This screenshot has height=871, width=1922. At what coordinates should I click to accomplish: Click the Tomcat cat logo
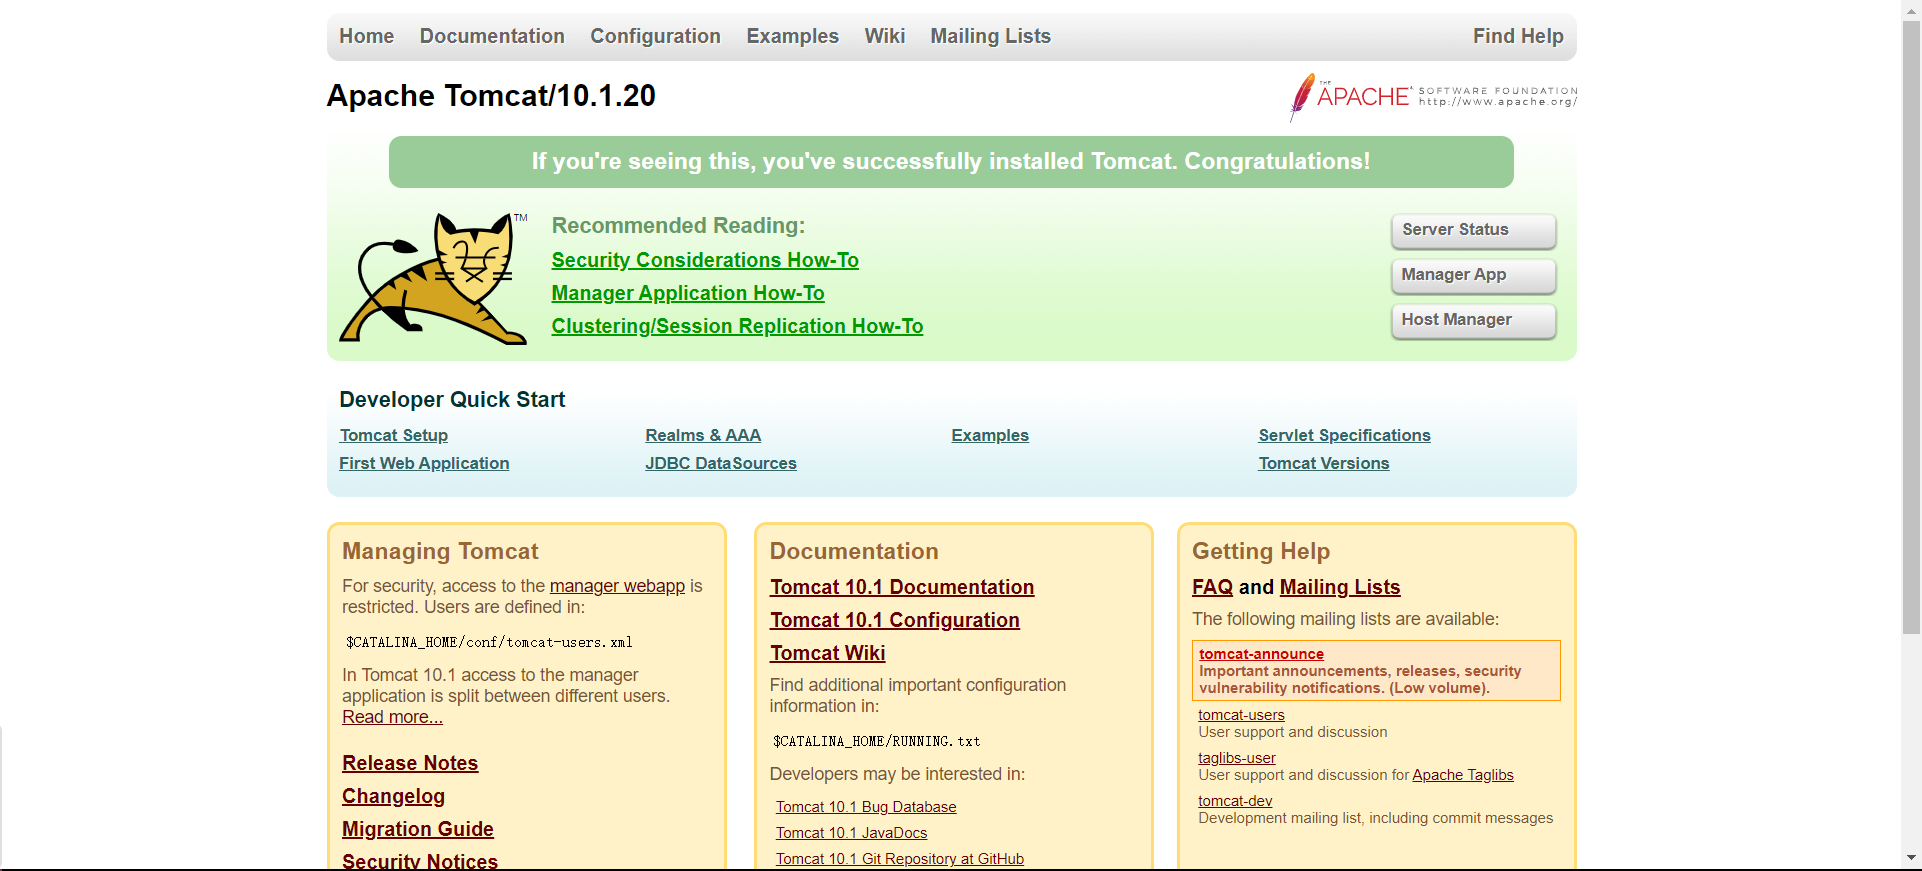tap(433, 278)
